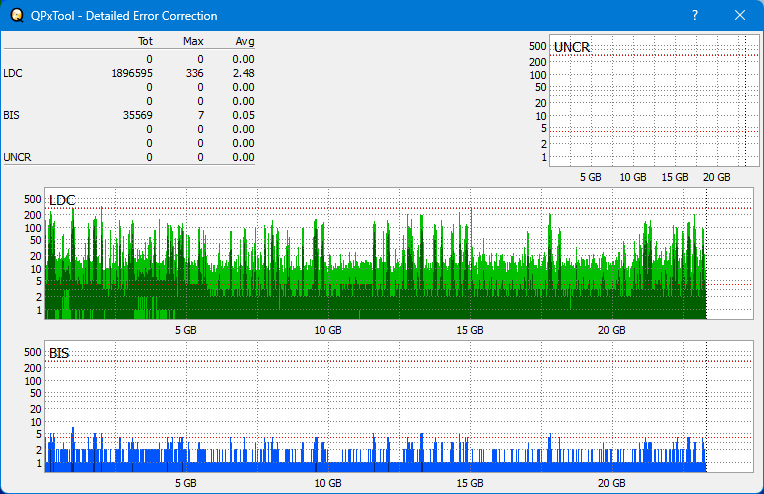This screenshot has height=494, width=764.
Task: Click the 15 GB axis label under BIS graph
Action: (x=470, y=483)
